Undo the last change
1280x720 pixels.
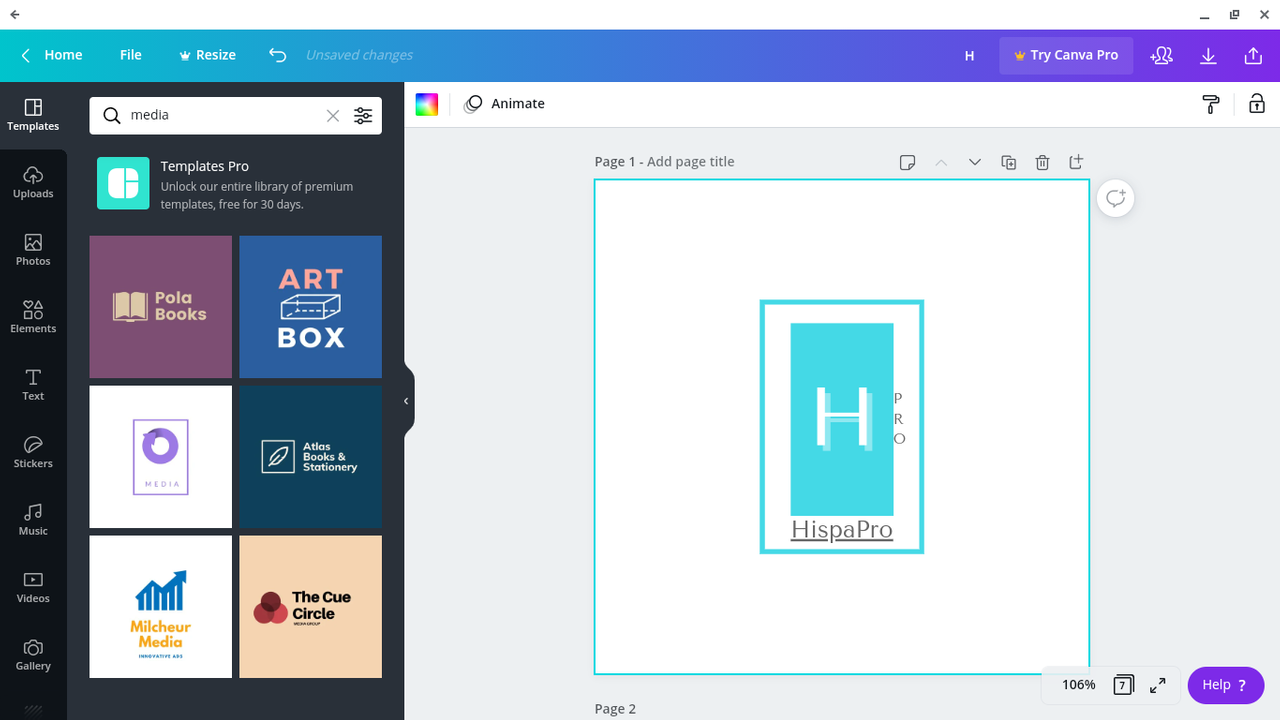278,55
